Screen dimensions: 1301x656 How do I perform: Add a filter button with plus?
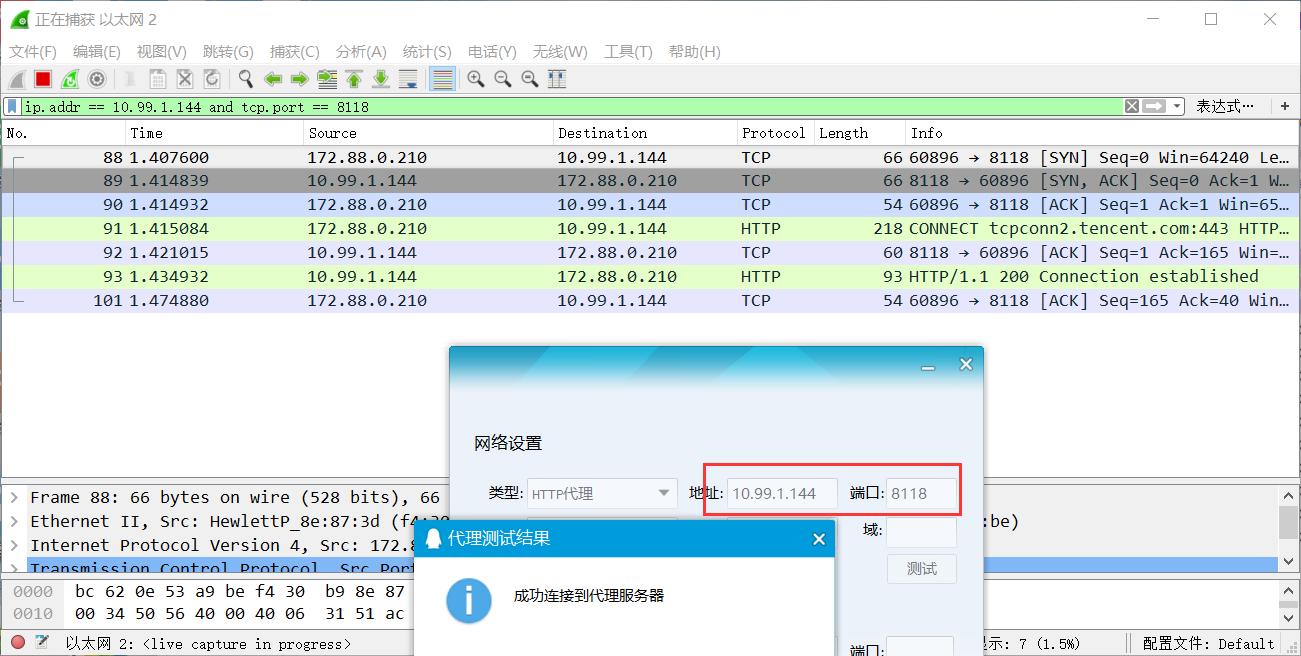[x=1285, y=106]
